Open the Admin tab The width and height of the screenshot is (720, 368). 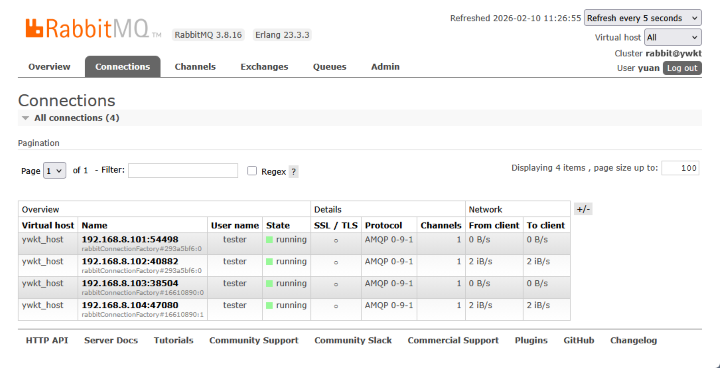(x=385, y=67)
